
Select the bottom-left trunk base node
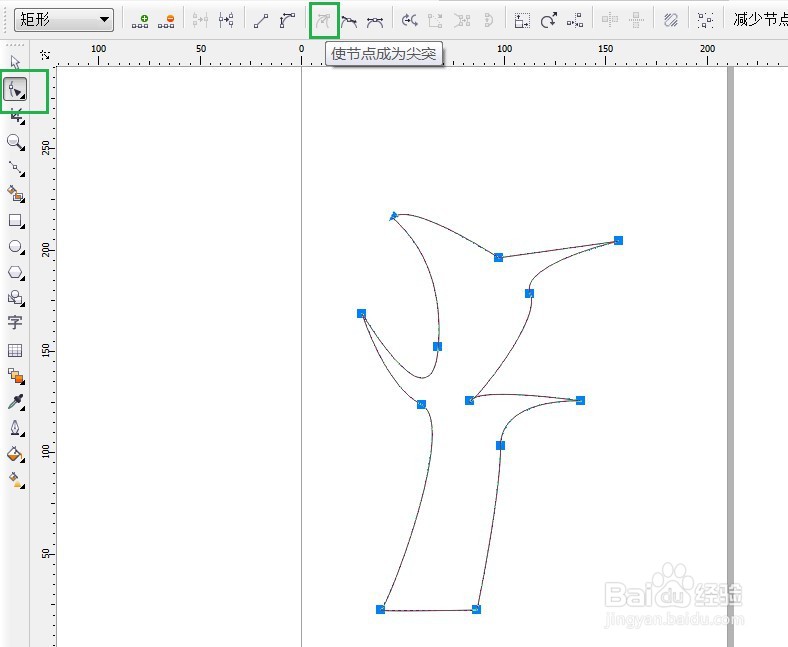pyautogui.click(x=380, y=609)
